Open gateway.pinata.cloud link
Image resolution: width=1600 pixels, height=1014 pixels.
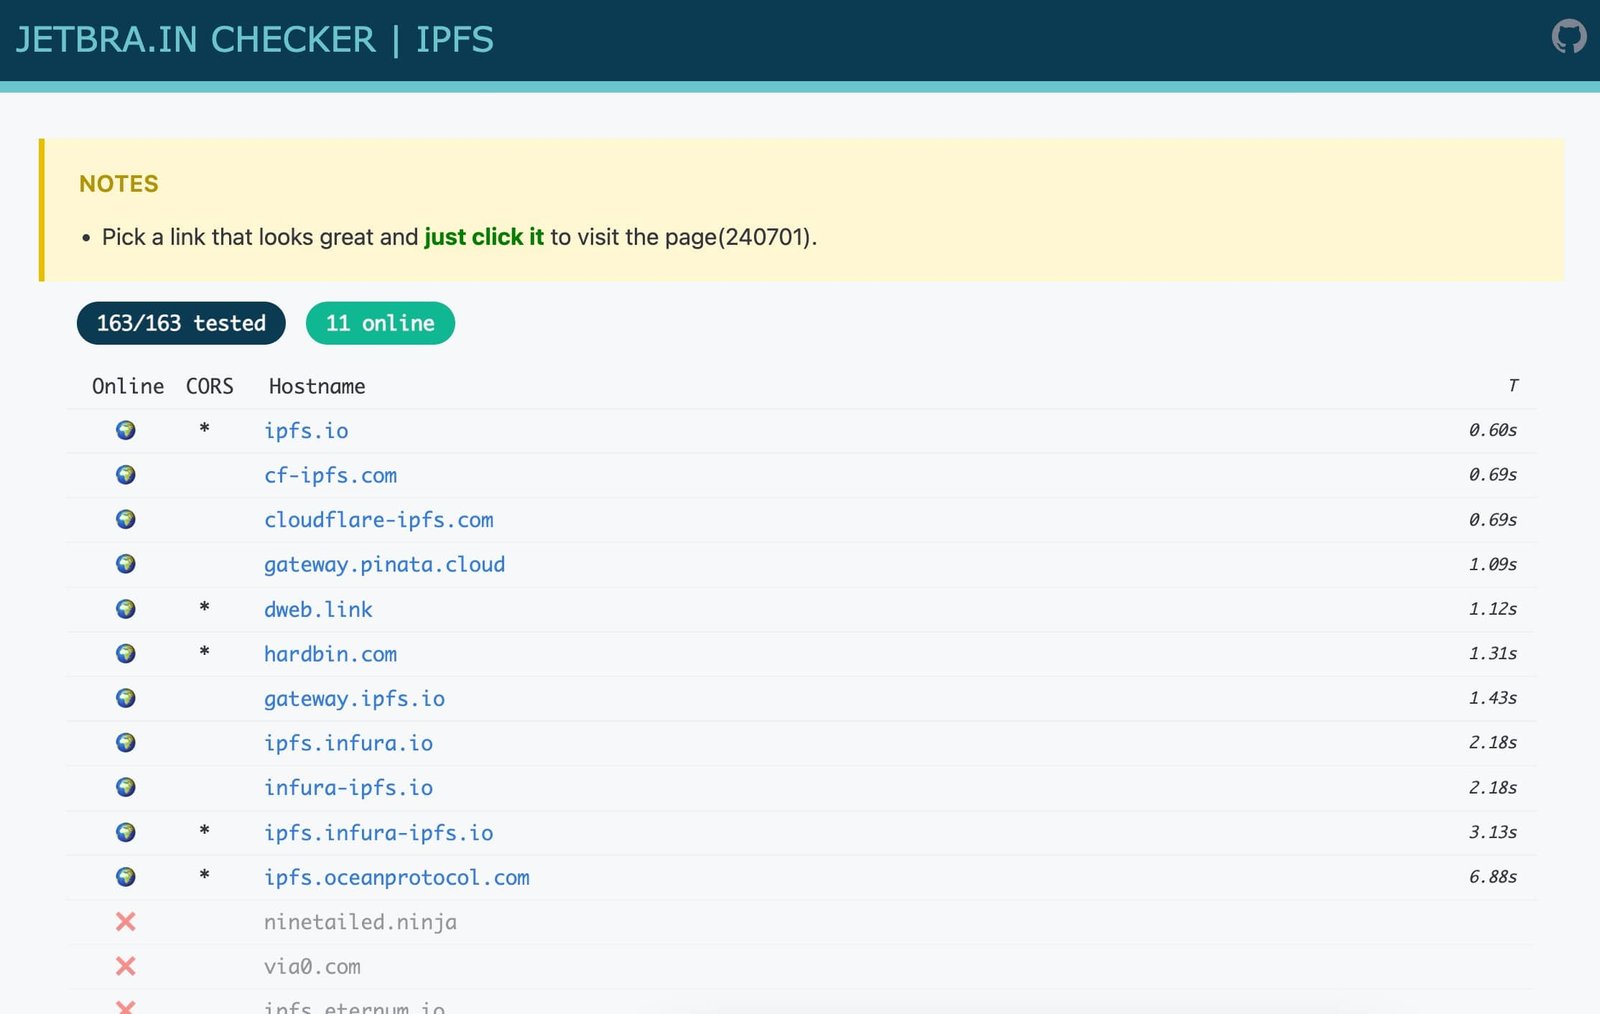384,565
